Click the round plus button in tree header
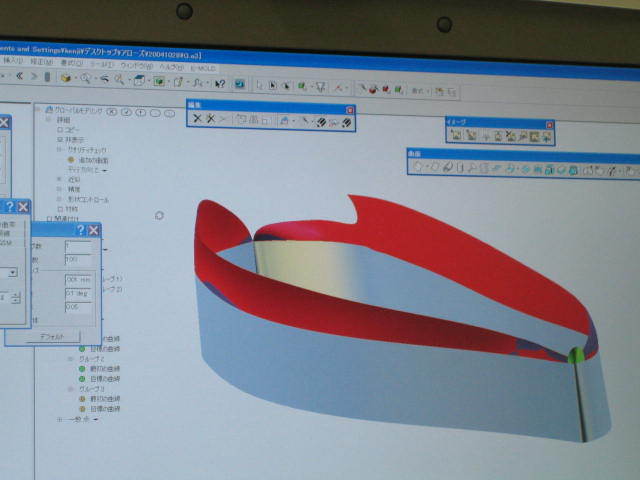Viewport: 640px width, 480px height. tap(141, 112)
